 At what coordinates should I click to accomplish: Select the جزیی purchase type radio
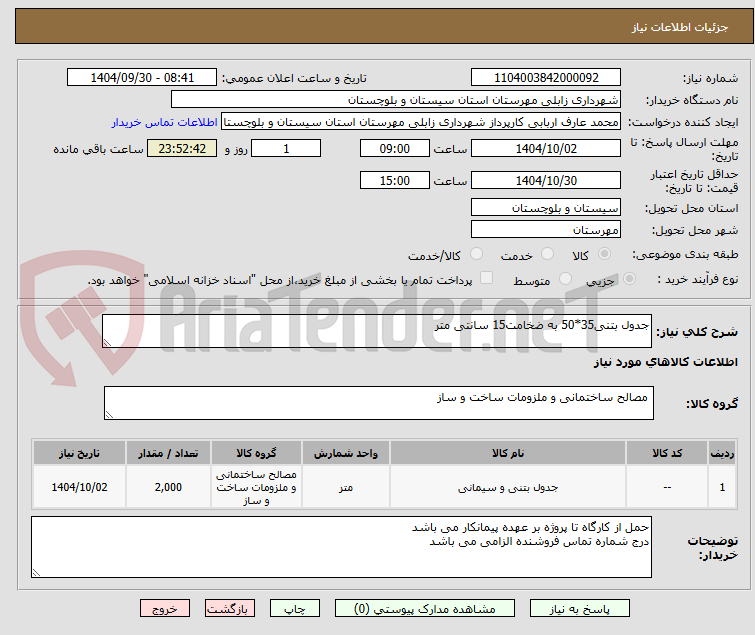(629, 278)
